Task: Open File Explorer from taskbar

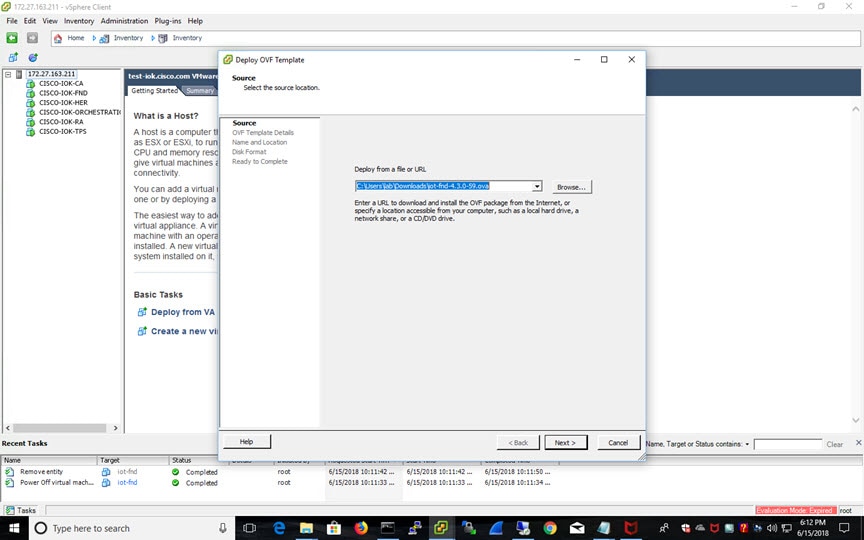Action: [306, 528]
